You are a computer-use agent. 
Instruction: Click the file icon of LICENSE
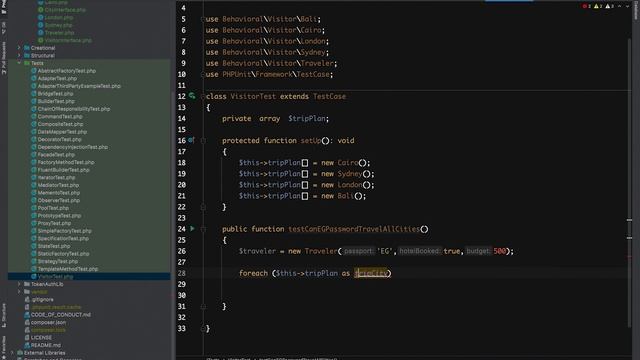(x=27, y=338)
